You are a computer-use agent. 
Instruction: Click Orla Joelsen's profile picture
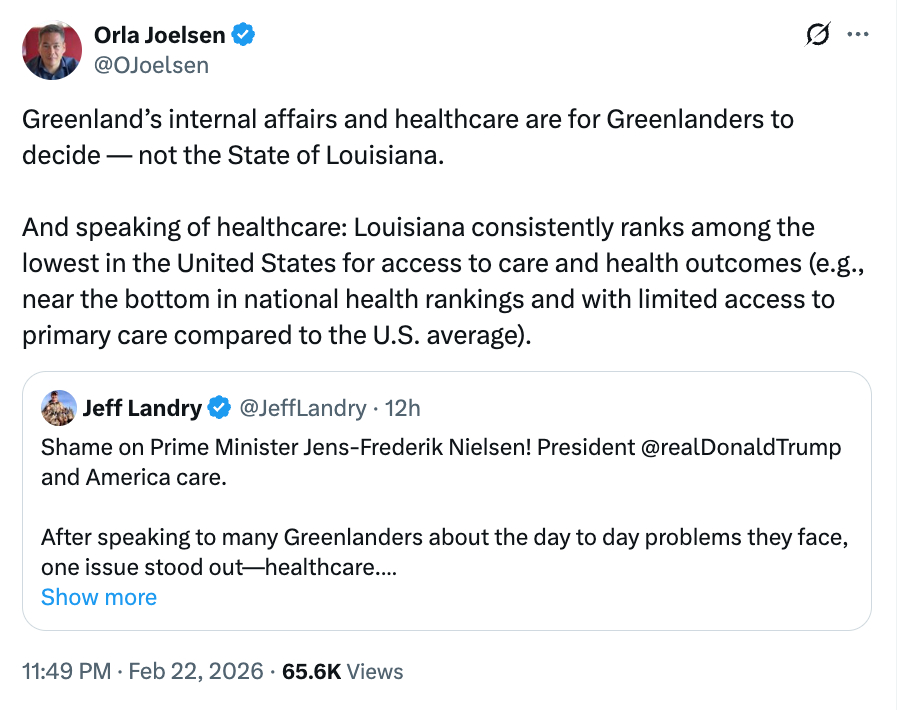tap(51, 49)
